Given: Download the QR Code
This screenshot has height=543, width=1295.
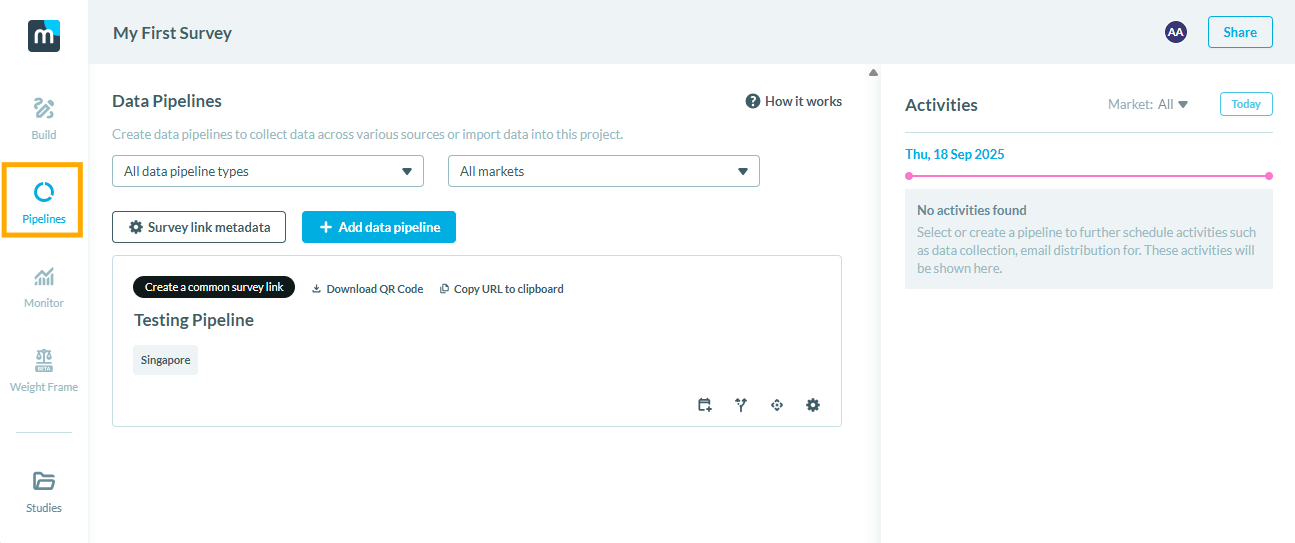Looking at the screenshot, I should [367, 289].
